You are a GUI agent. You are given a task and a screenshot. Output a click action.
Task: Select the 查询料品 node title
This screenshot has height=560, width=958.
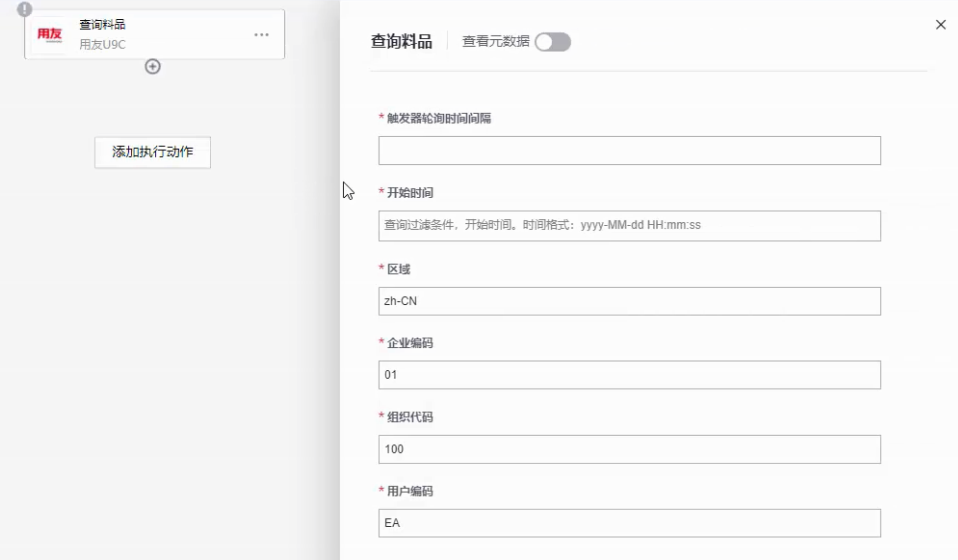[x=102, y=24]
